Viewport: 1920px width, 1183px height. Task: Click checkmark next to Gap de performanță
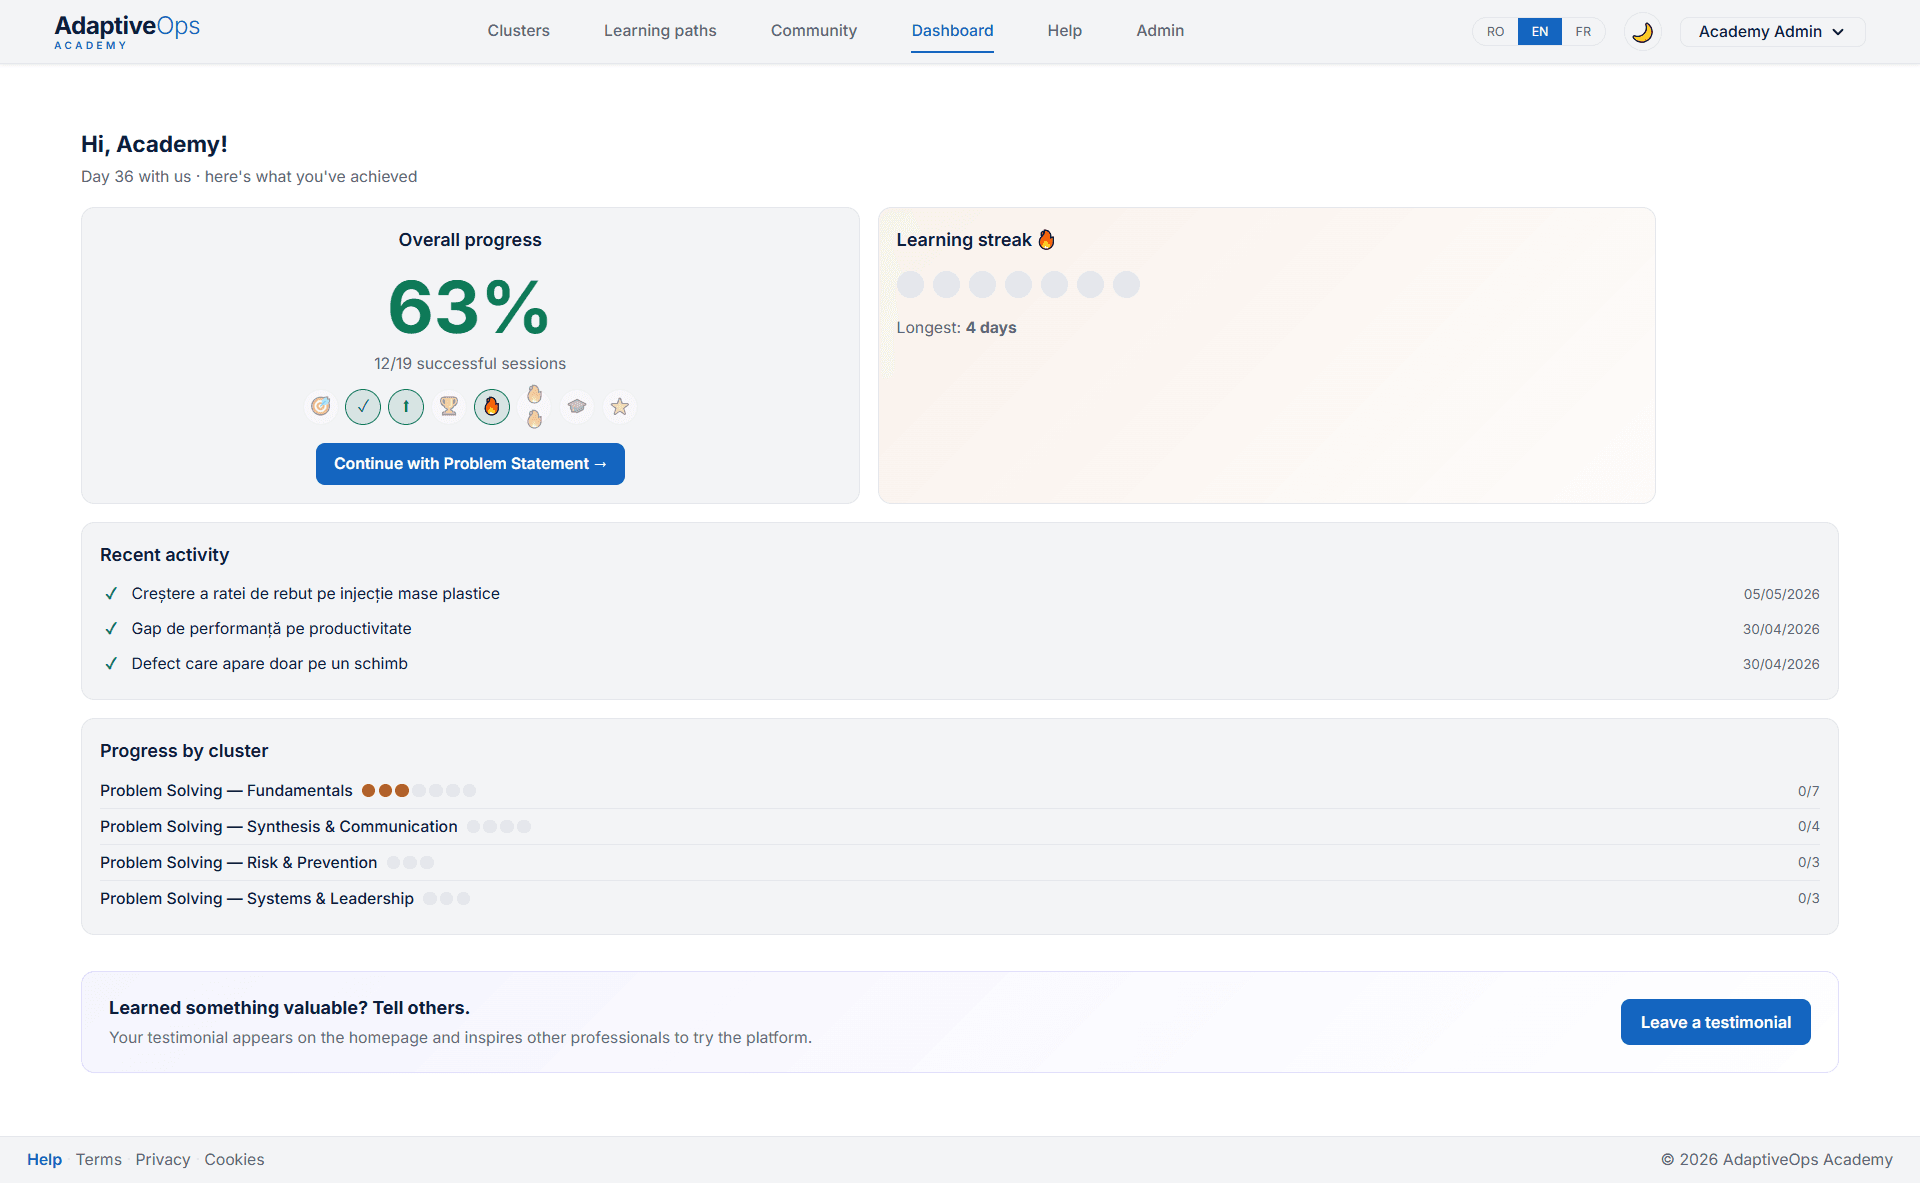(x=111, y=629)
